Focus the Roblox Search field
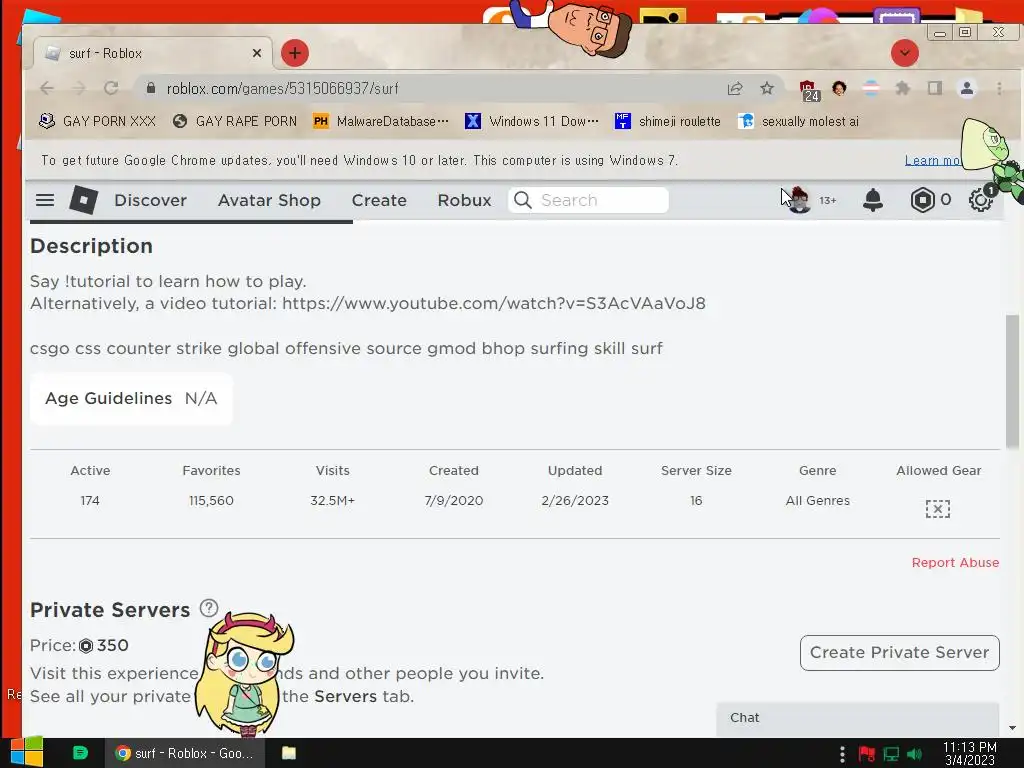 pyautogui.click(x=588, y=200)
